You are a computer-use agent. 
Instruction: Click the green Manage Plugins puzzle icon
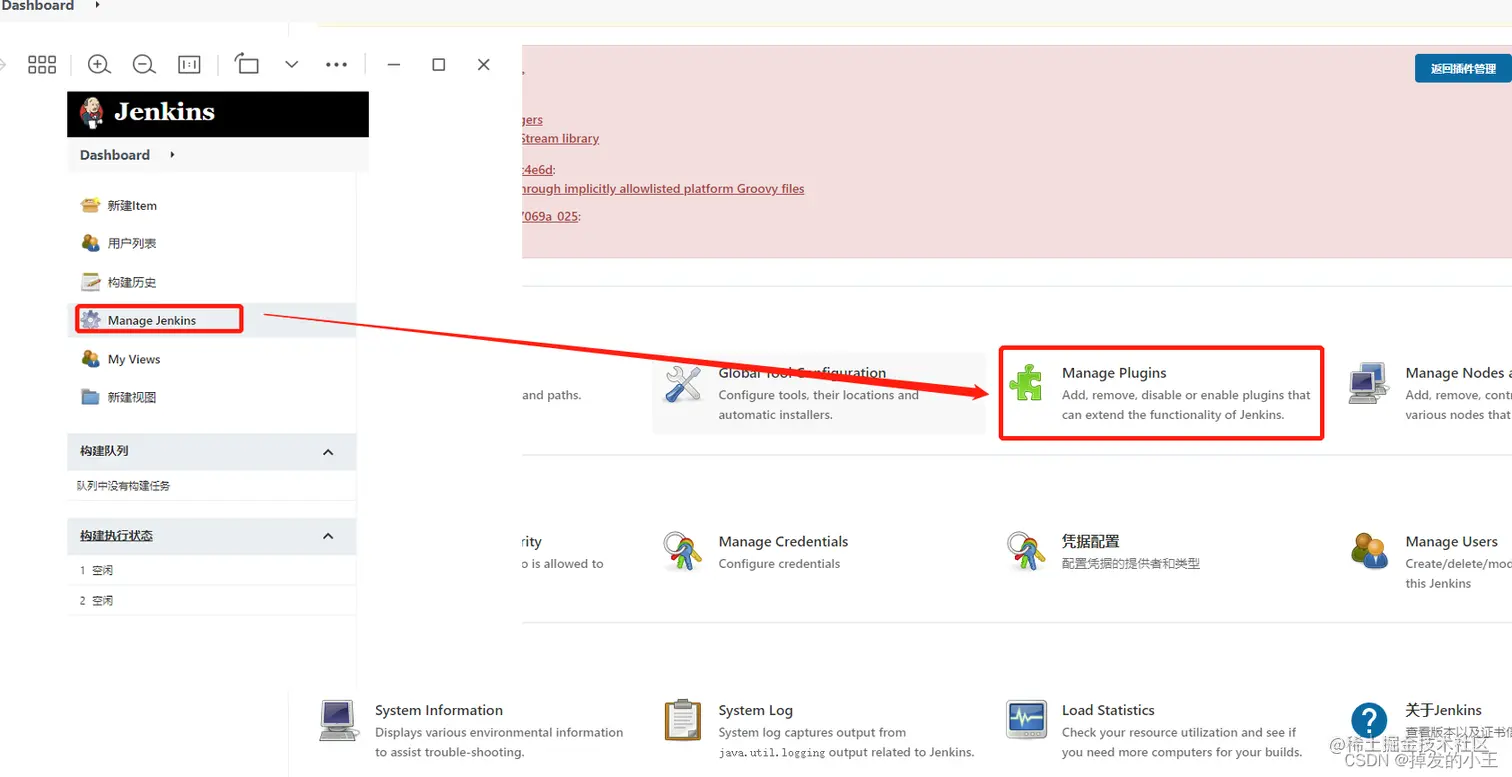pos(1026,383)
